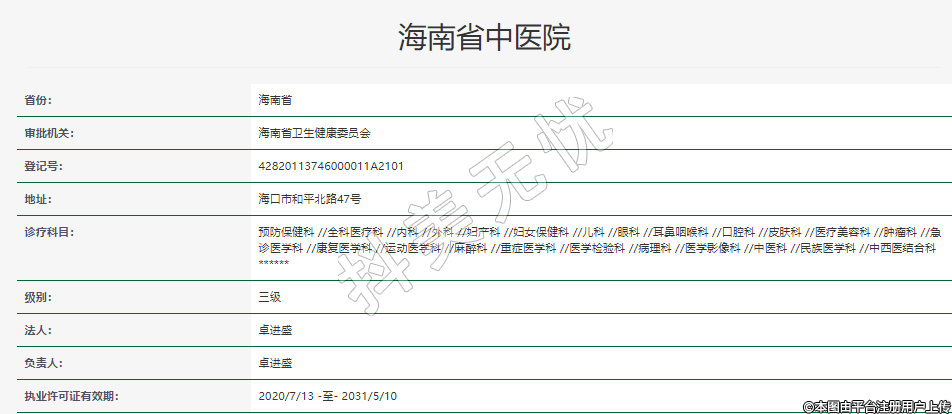Click the 海南省中医院 page title

point(484,38)
